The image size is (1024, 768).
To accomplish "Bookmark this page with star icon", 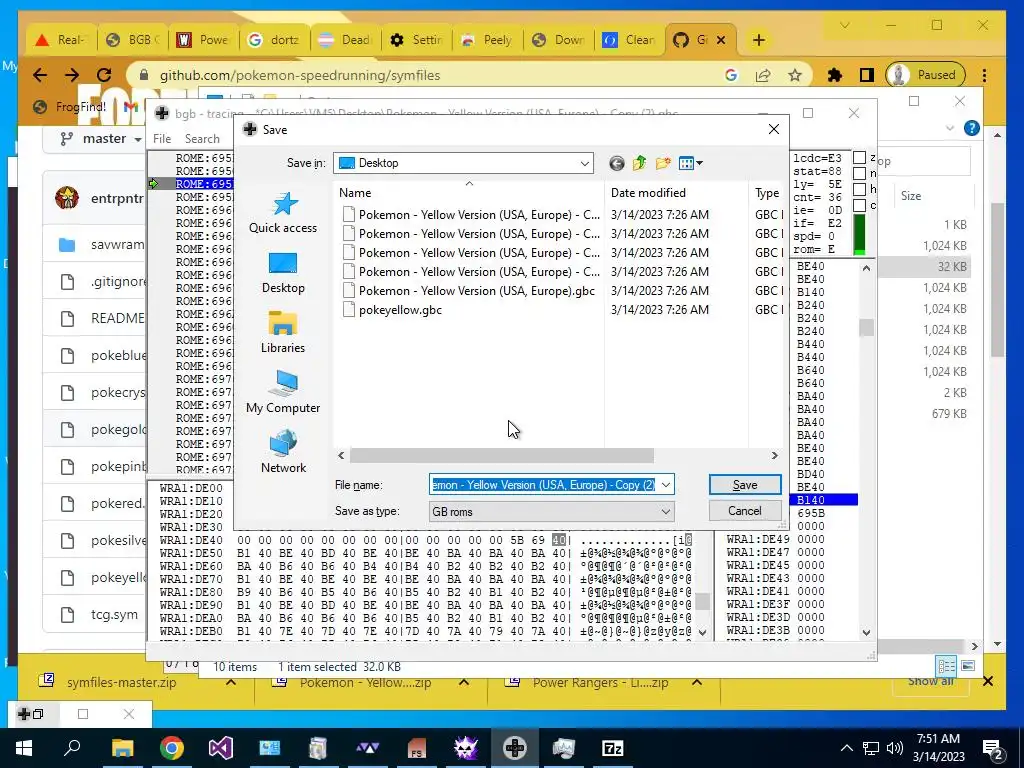I will (x=795, y=75).
